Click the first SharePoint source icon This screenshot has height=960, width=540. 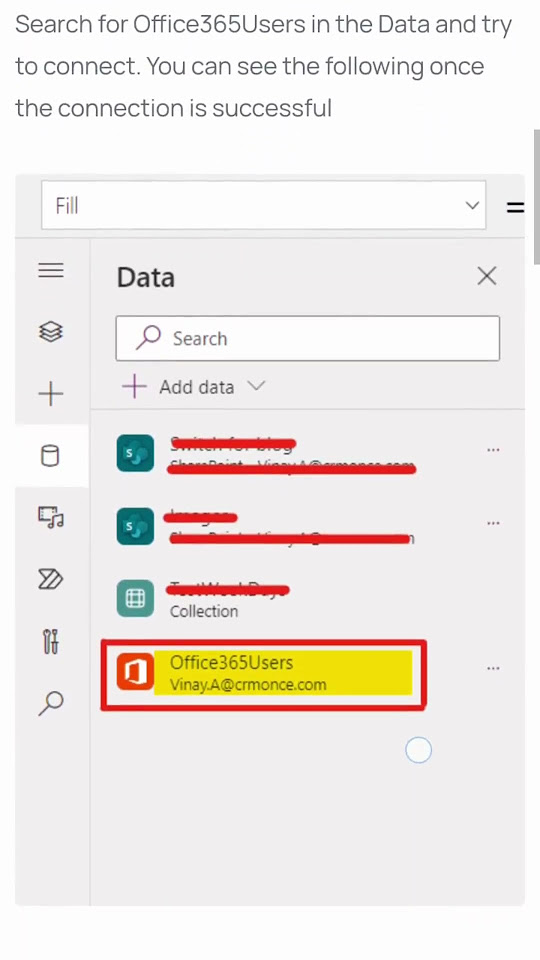pyautogui.click(x=135, y=453)
